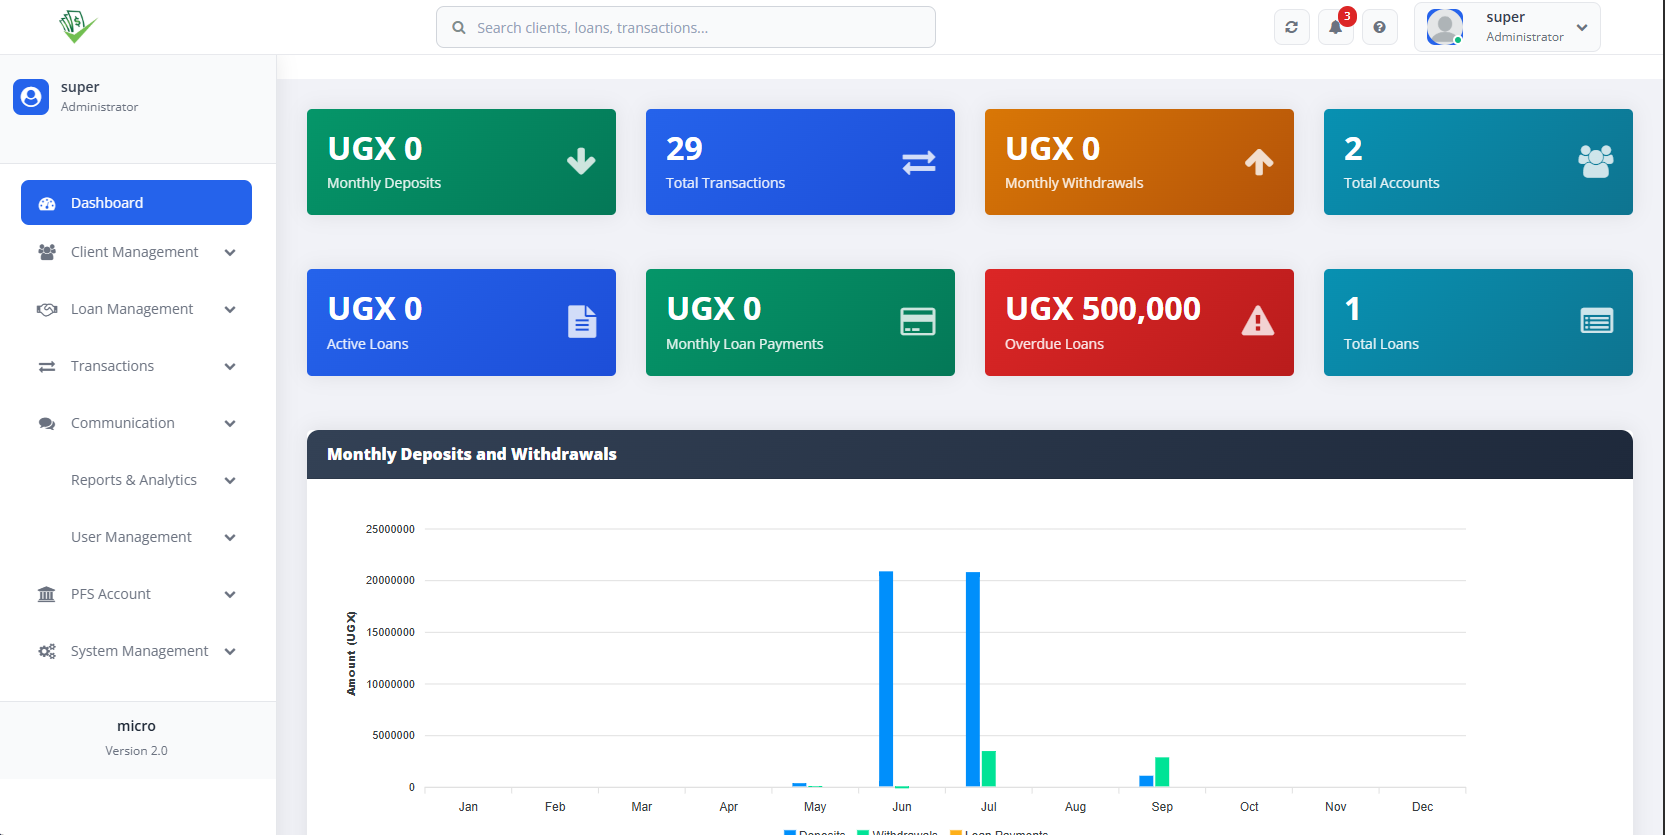Open the Transactions sidebar menu
Image resolution: width=1665 pixels, height=835 pixels.
pyautogui.click(x=136, y=366)
